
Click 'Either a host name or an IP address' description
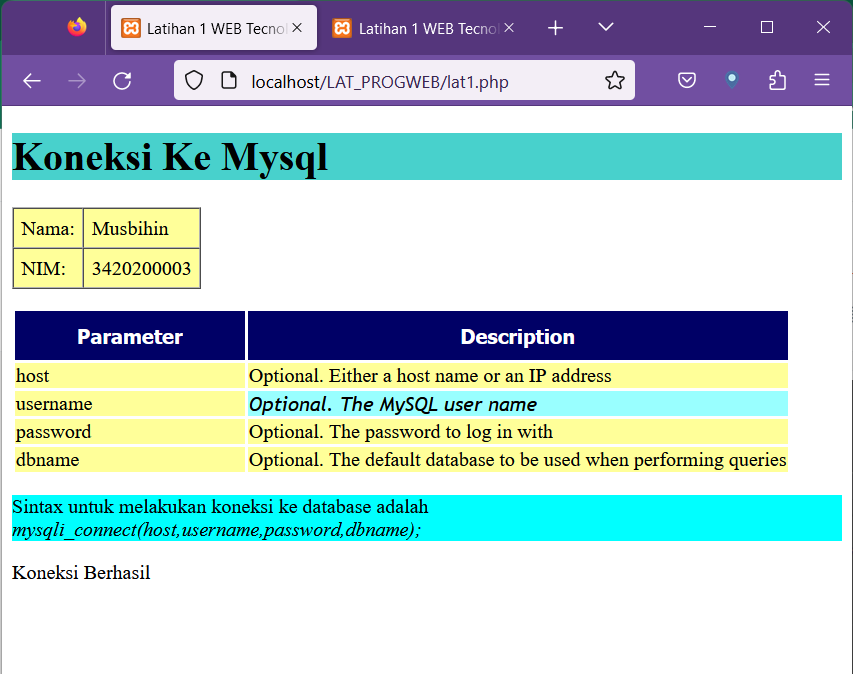click(518, 376)
